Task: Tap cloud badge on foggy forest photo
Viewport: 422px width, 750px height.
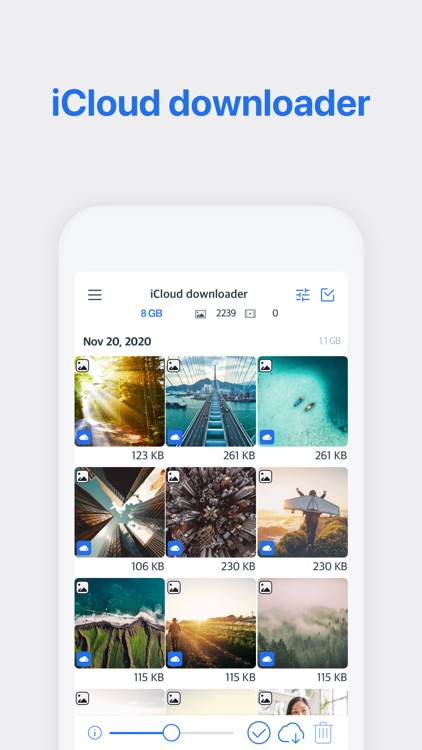Action: click(x=267, y=659)
